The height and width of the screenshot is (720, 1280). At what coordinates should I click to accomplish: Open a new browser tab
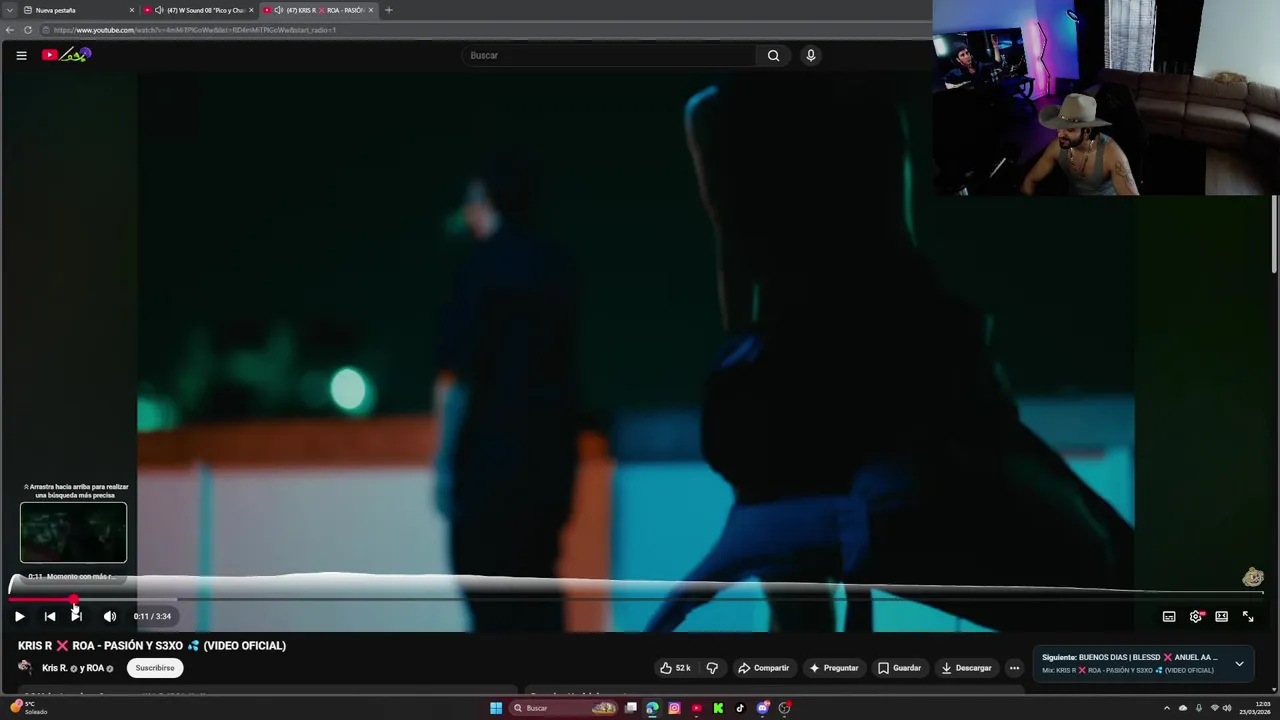tap(389, 10)
